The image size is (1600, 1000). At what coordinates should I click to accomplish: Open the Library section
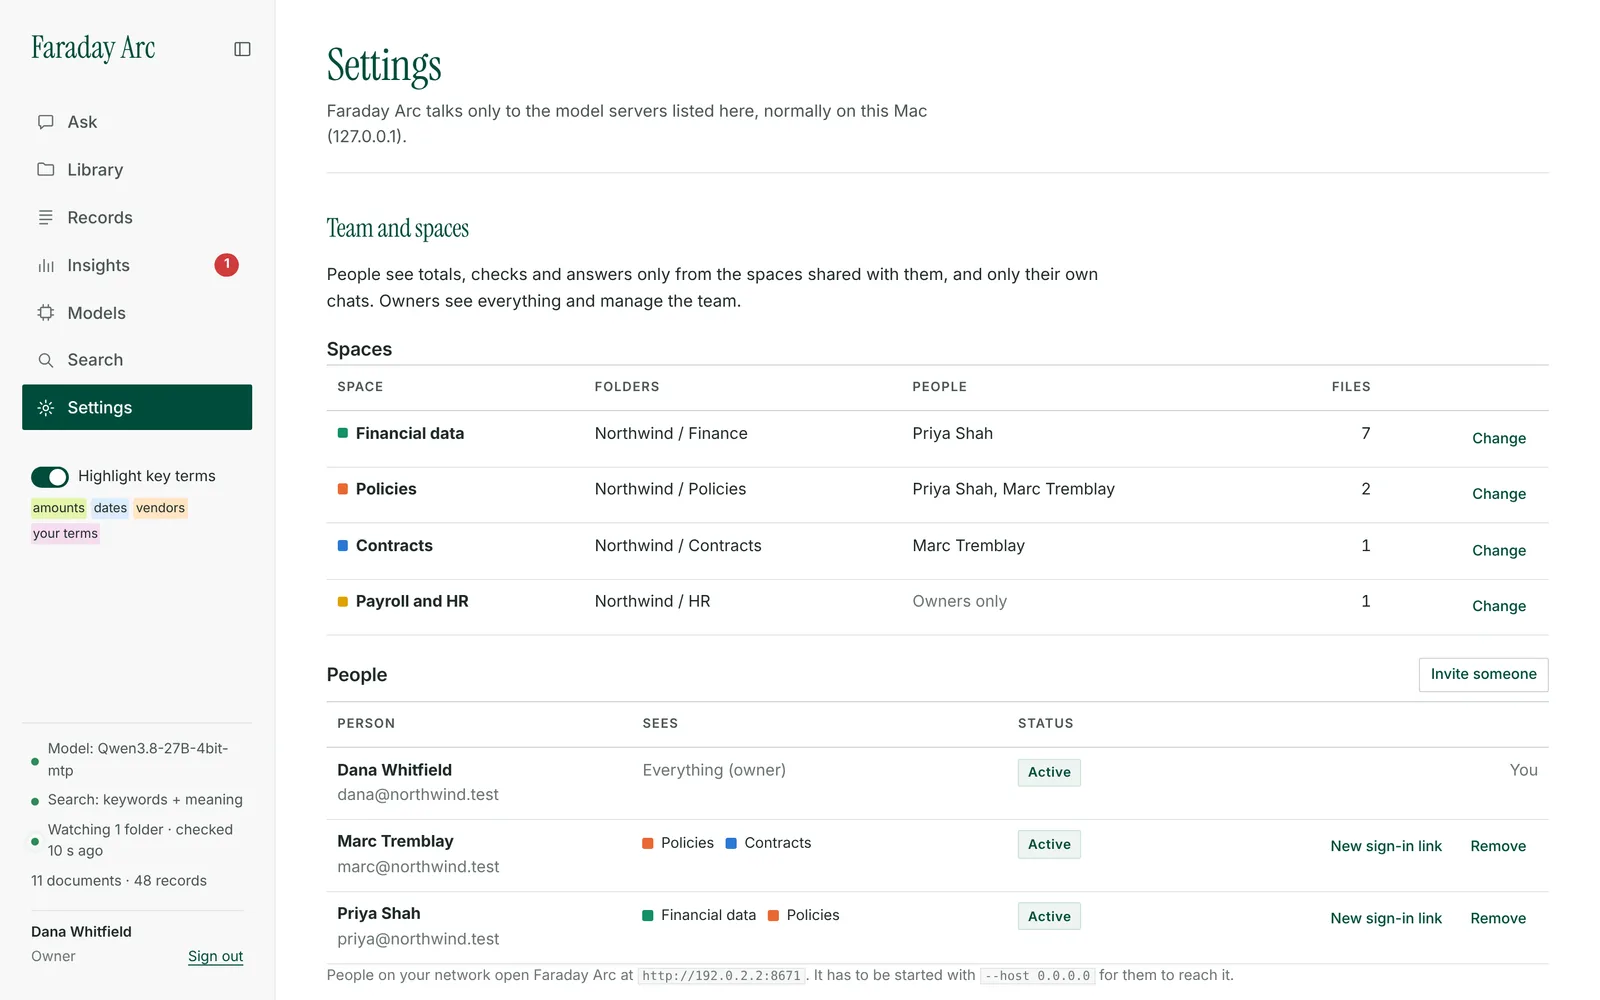pyautogui.click(x=137, y=169)
